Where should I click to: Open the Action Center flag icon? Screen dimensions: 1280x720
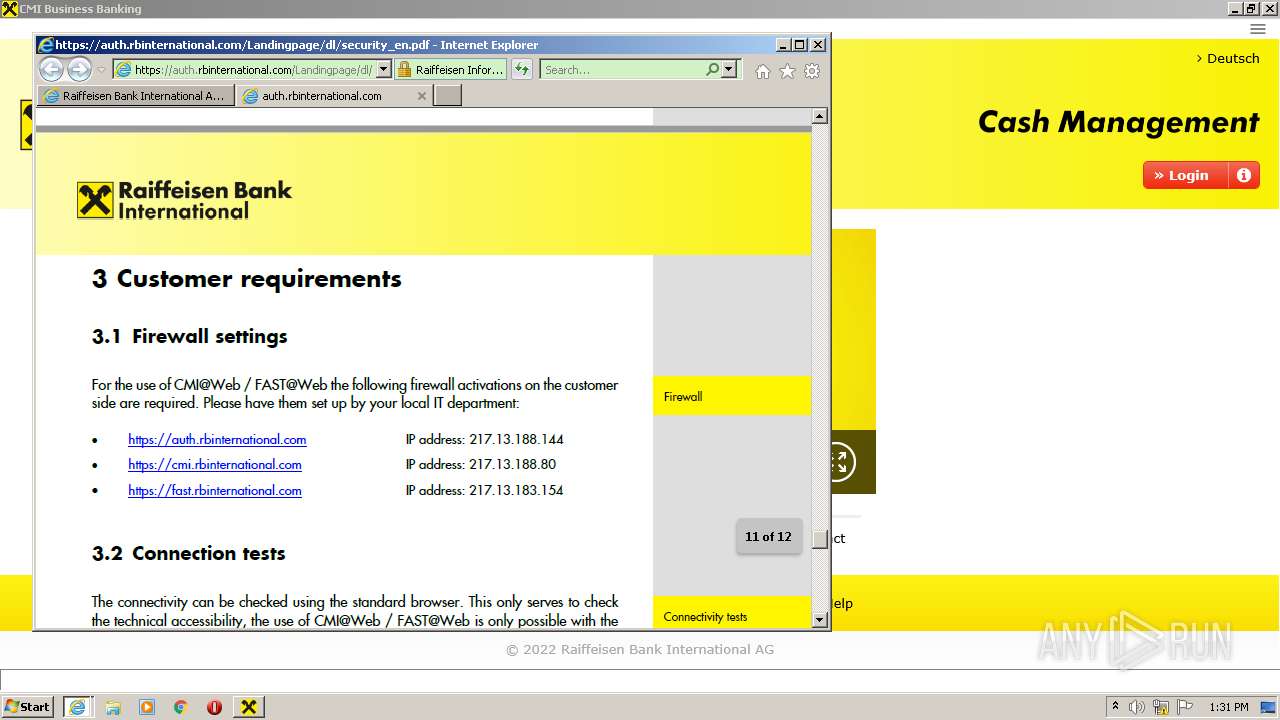(1185, 707)
